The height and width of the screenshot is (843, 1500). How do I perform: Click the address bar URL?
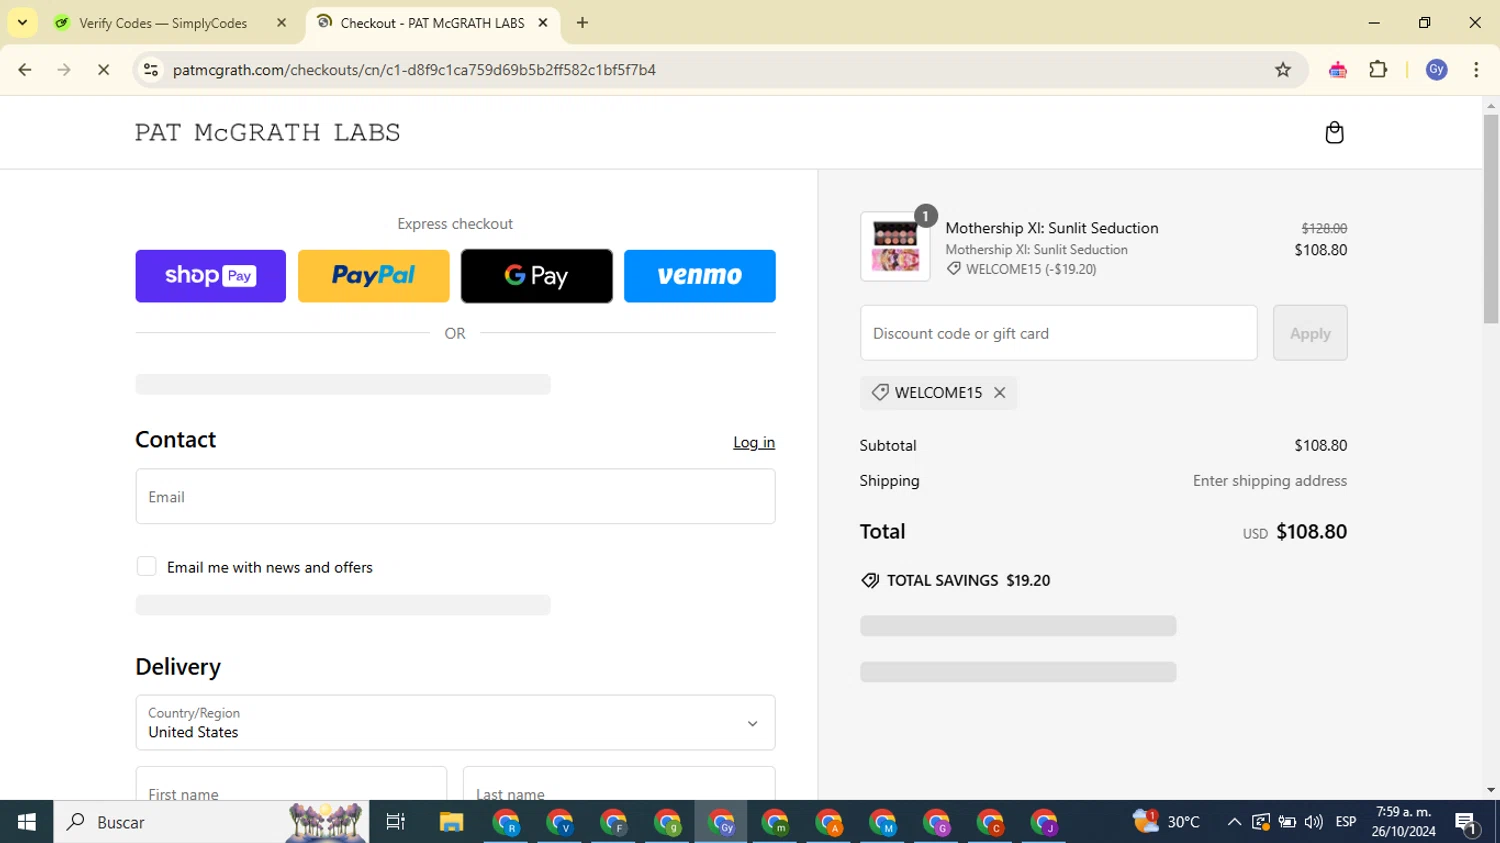(x=414, y=70)
